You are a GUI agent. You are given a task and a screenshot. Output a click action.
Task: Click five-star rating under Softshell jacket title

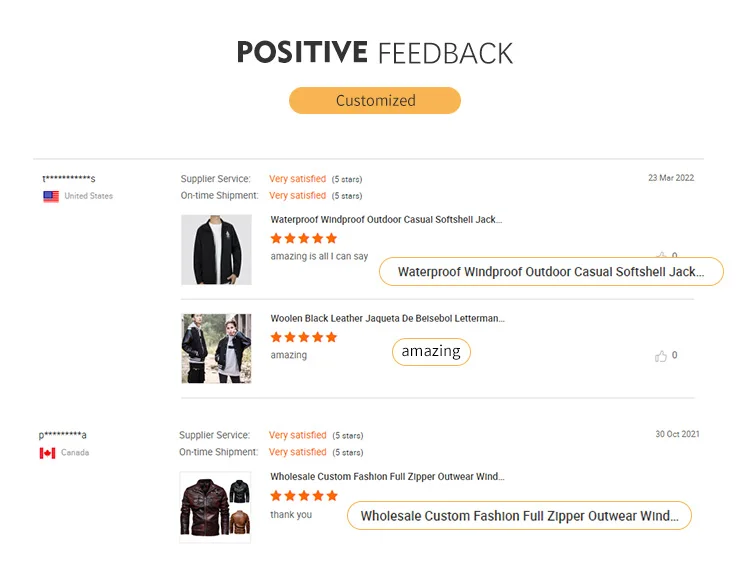[x=304, y=238]
